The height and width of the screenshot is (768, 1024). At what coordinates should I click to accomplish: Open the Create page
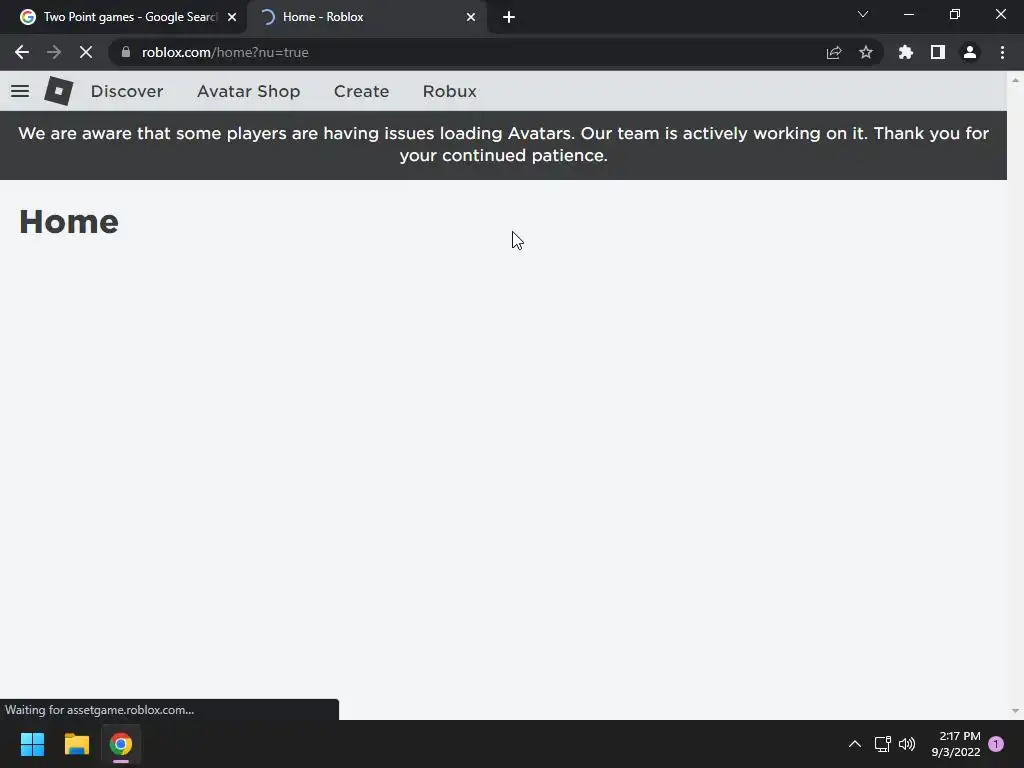[x=361, y=91]
